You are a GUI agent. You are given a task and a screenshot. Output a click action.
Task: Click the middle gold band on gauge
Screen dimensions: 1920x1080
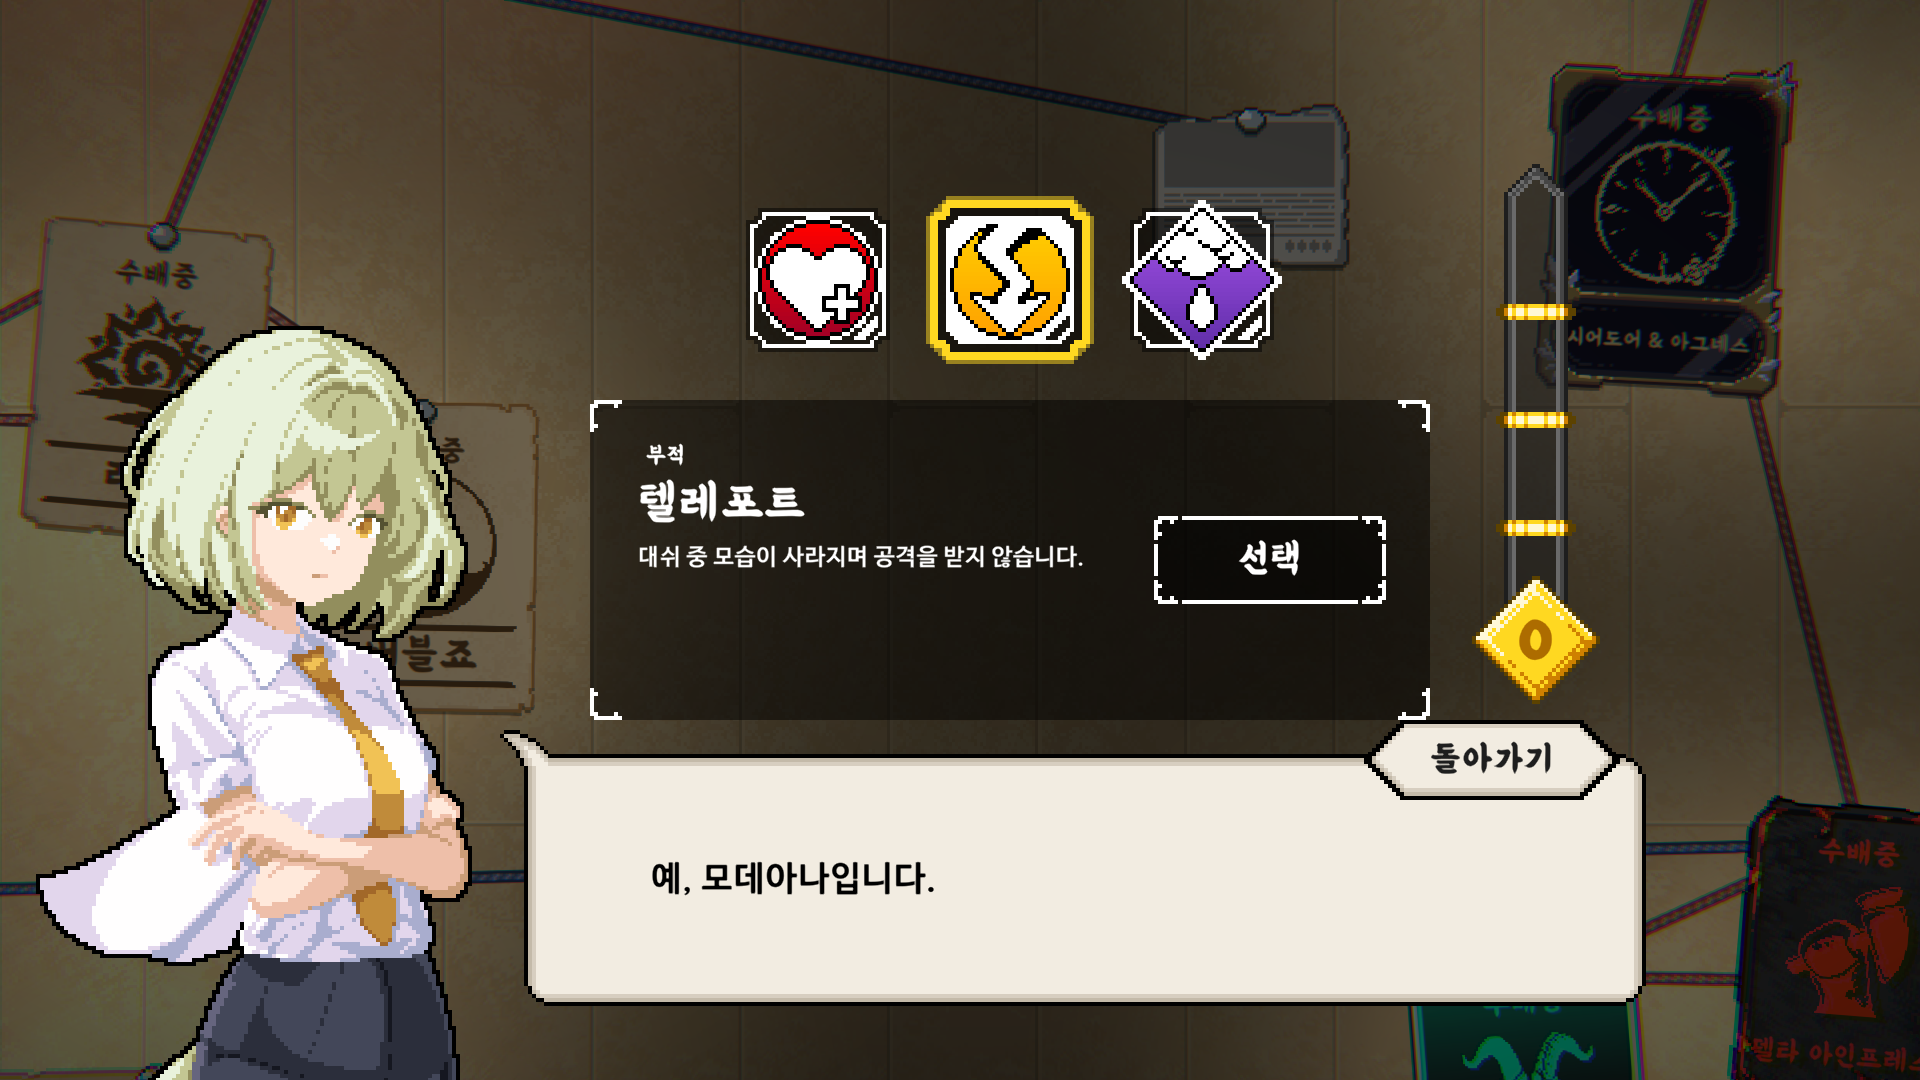[x=1535, y=420]
